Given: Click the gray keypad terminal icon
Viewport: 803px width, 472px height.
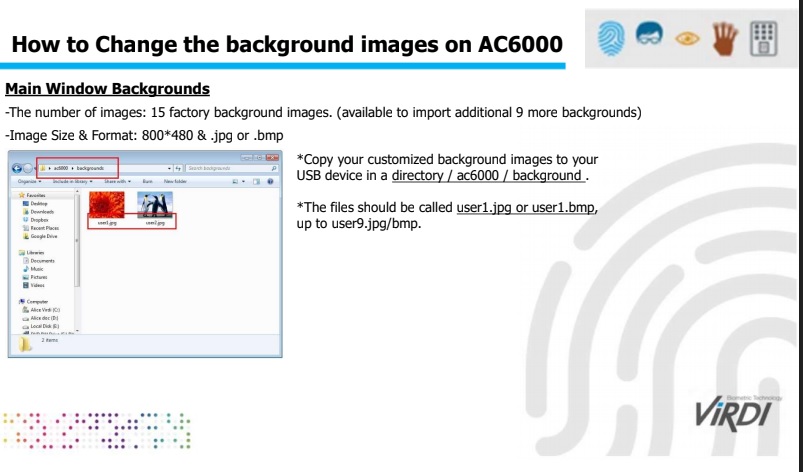Looking at the screenshot, I should click(764, 38).
